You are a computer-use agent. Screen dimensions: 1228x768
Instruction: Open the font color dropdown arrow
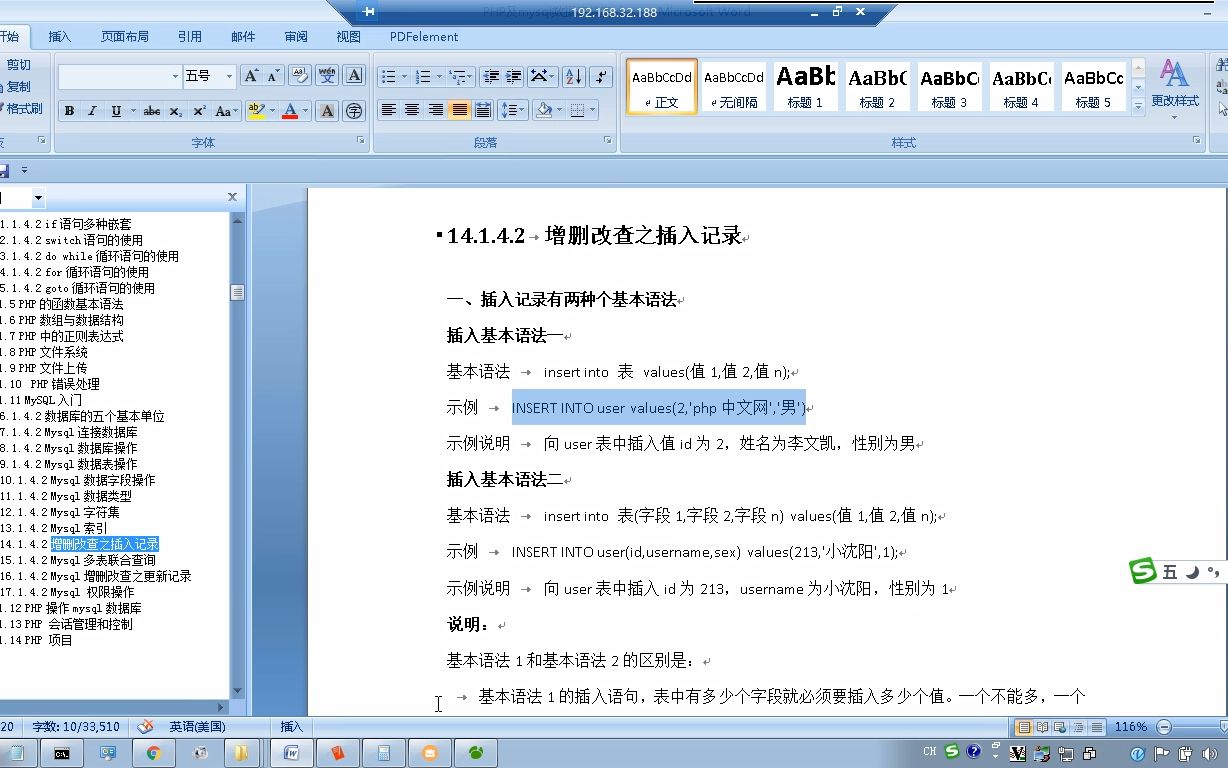pos(304,111)
